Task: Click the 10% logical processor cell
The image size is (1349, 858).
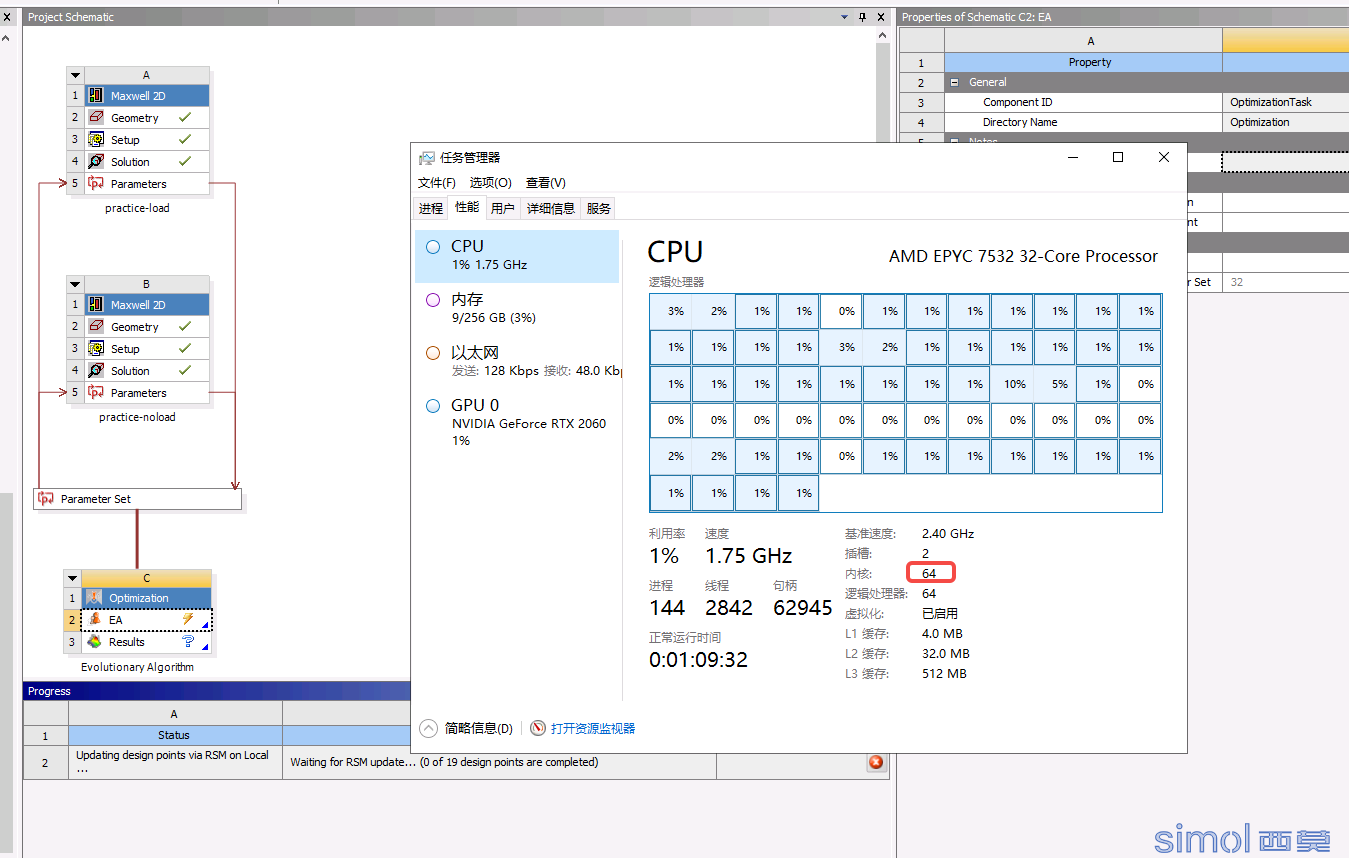Action: [x=1013, y=384]
